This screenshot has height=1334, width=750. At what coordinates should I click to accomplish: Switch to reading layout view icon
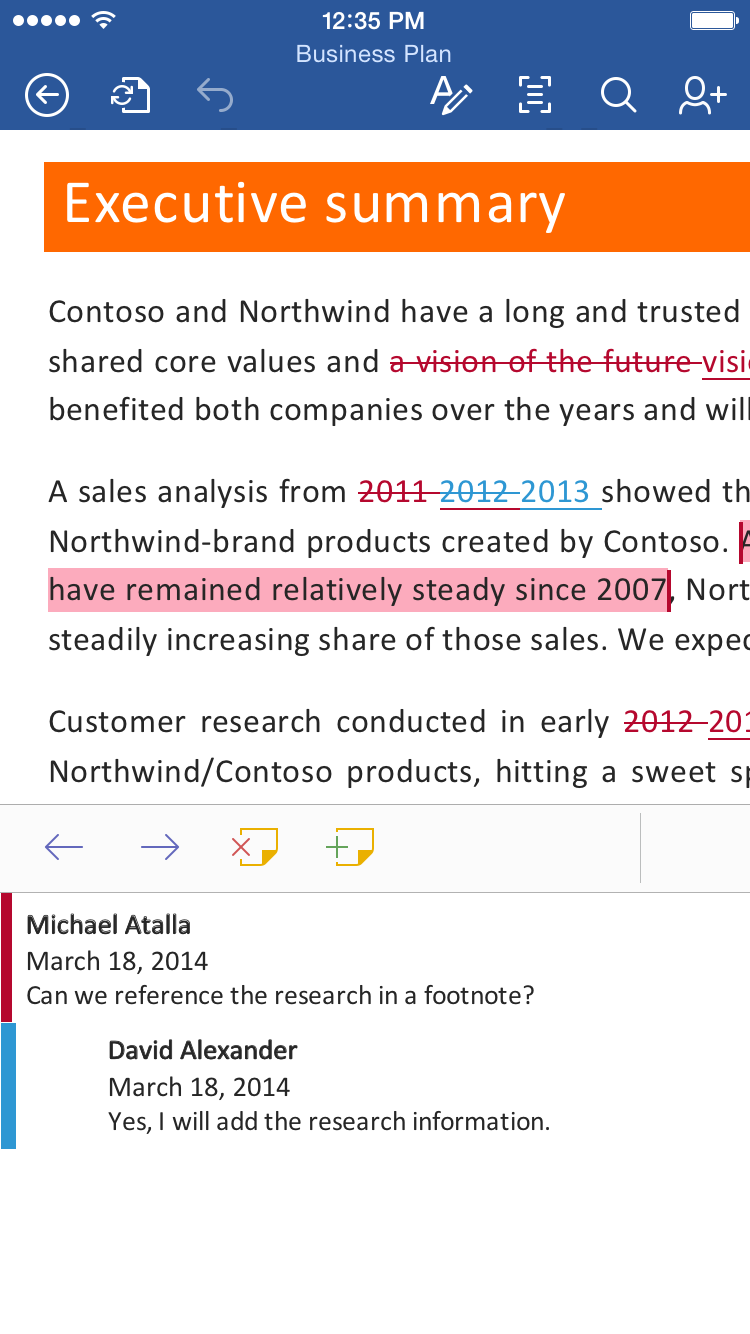tap(535, 95)
